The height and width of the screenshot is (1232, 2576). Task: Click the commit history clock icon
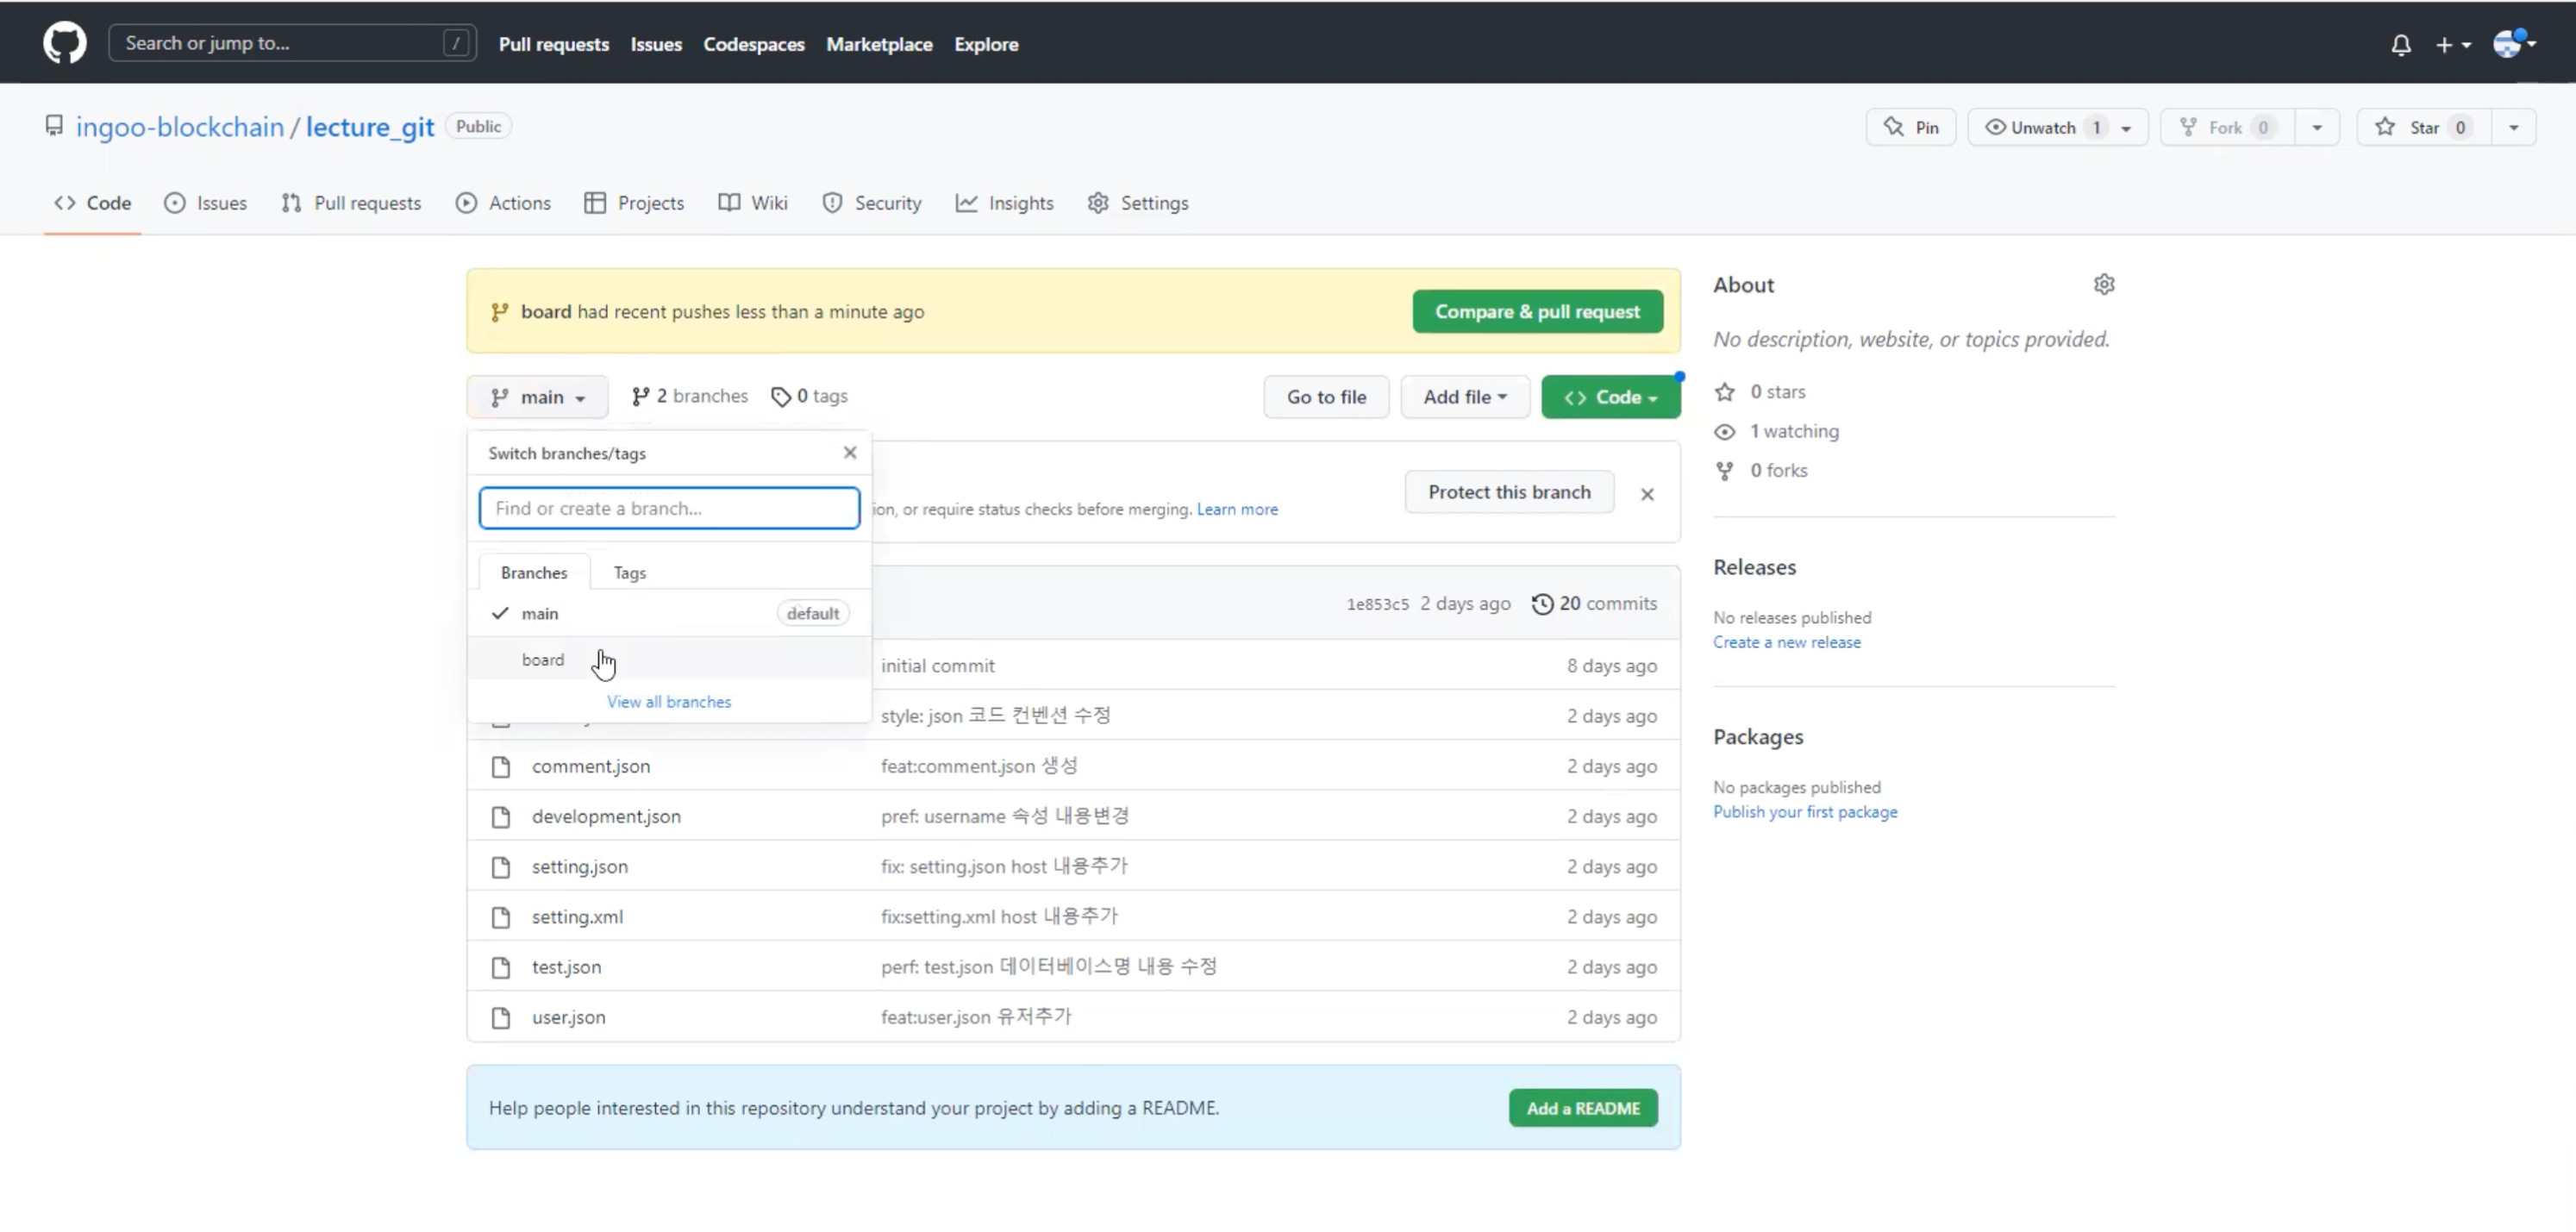tap(1542, 604)
